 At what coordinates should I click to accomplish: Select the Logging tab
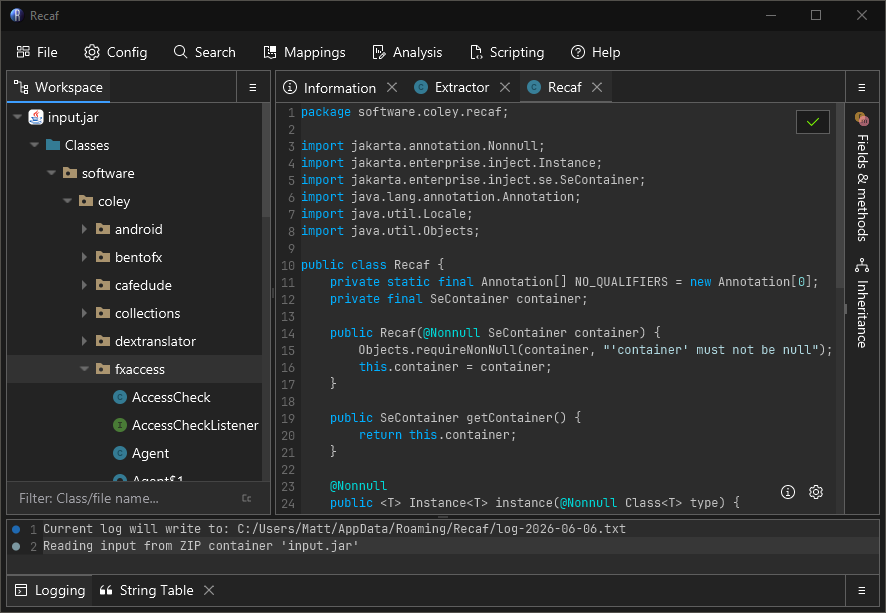(x=50, y=590)
